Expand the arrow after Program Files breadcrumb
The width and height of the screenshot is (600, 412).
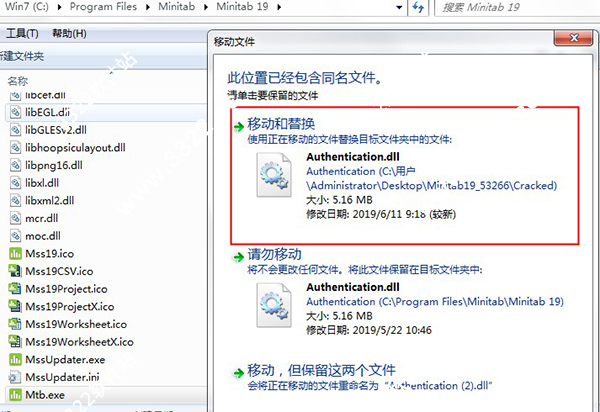point(148,7)
